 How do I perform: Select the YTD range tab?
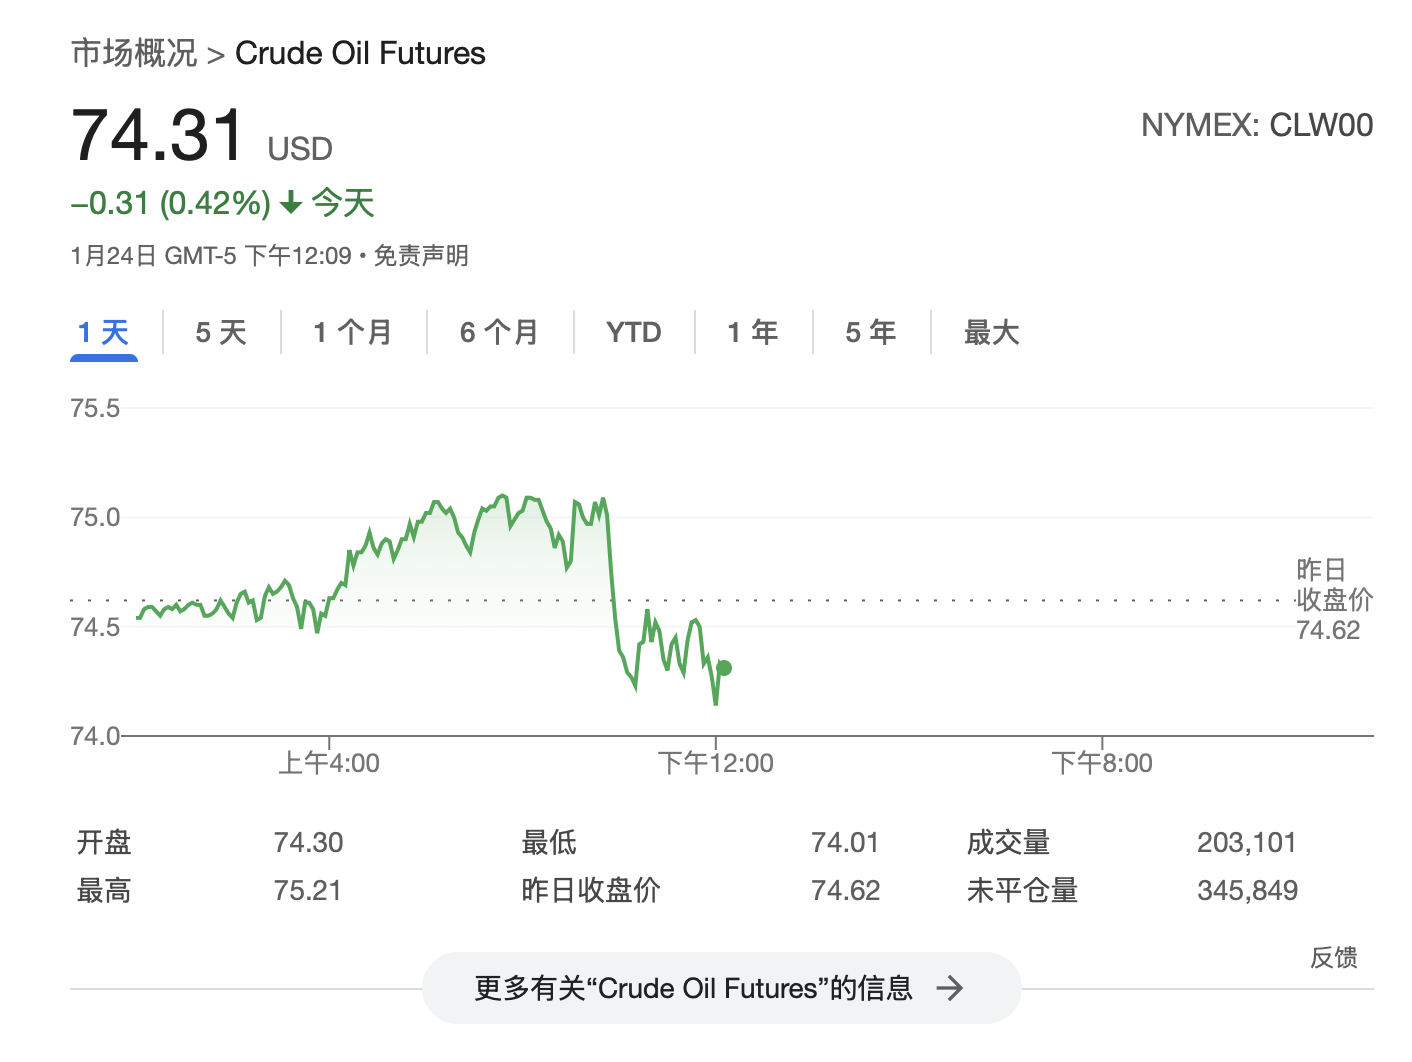[634, 332]
